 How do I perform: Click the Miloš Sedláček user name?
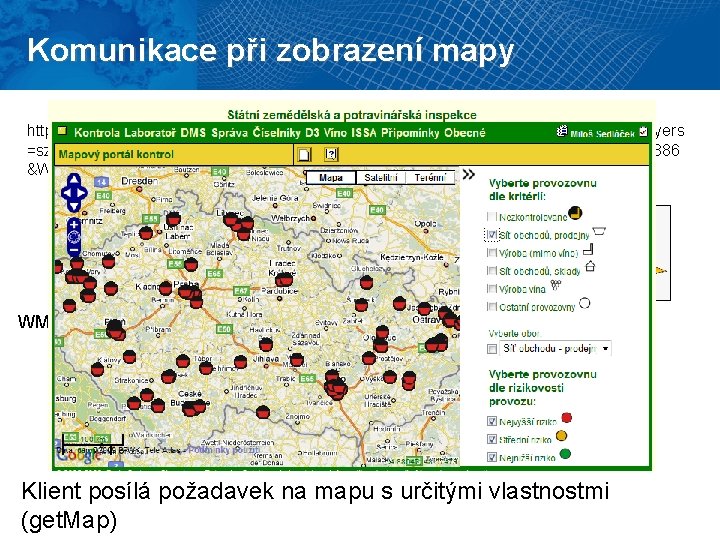click(602, 134)
